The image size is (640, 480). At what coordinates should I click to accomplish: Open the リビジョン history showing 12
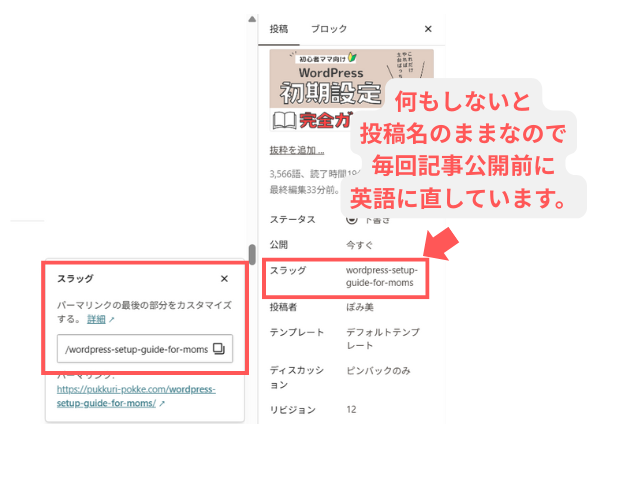[x=352, y=410]
